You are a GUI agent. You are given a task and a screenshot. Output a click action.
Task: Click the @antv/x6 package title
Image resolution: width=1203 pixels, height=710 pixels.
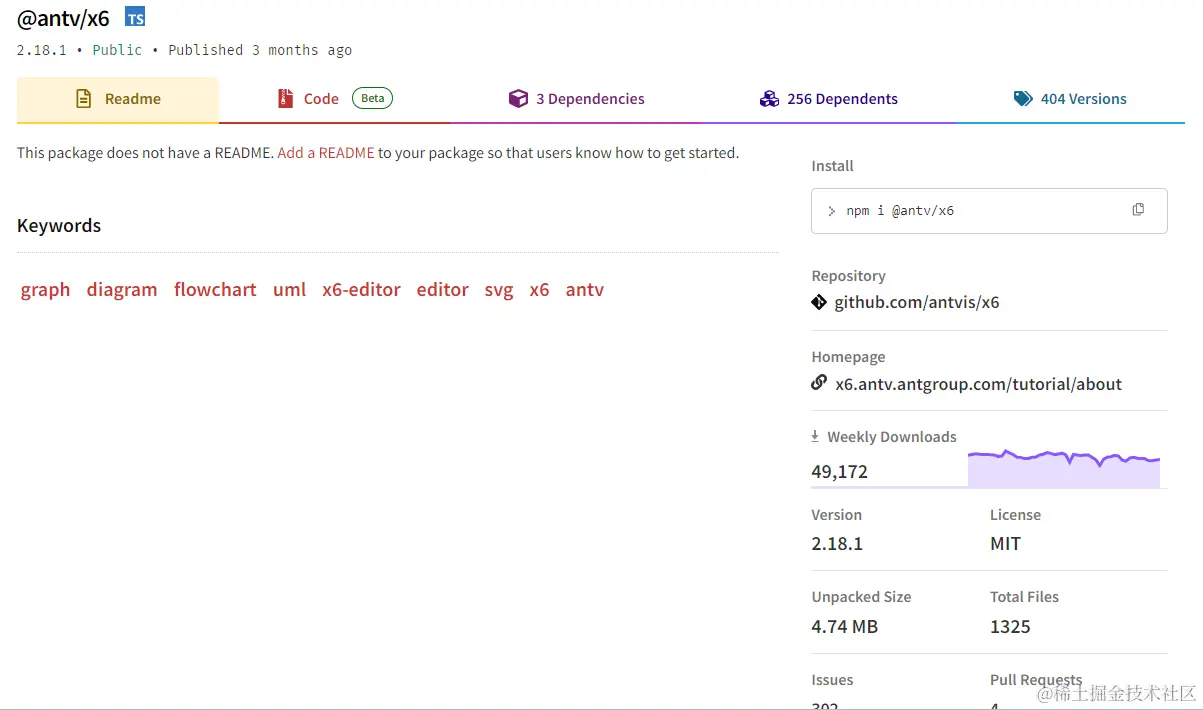63,18
